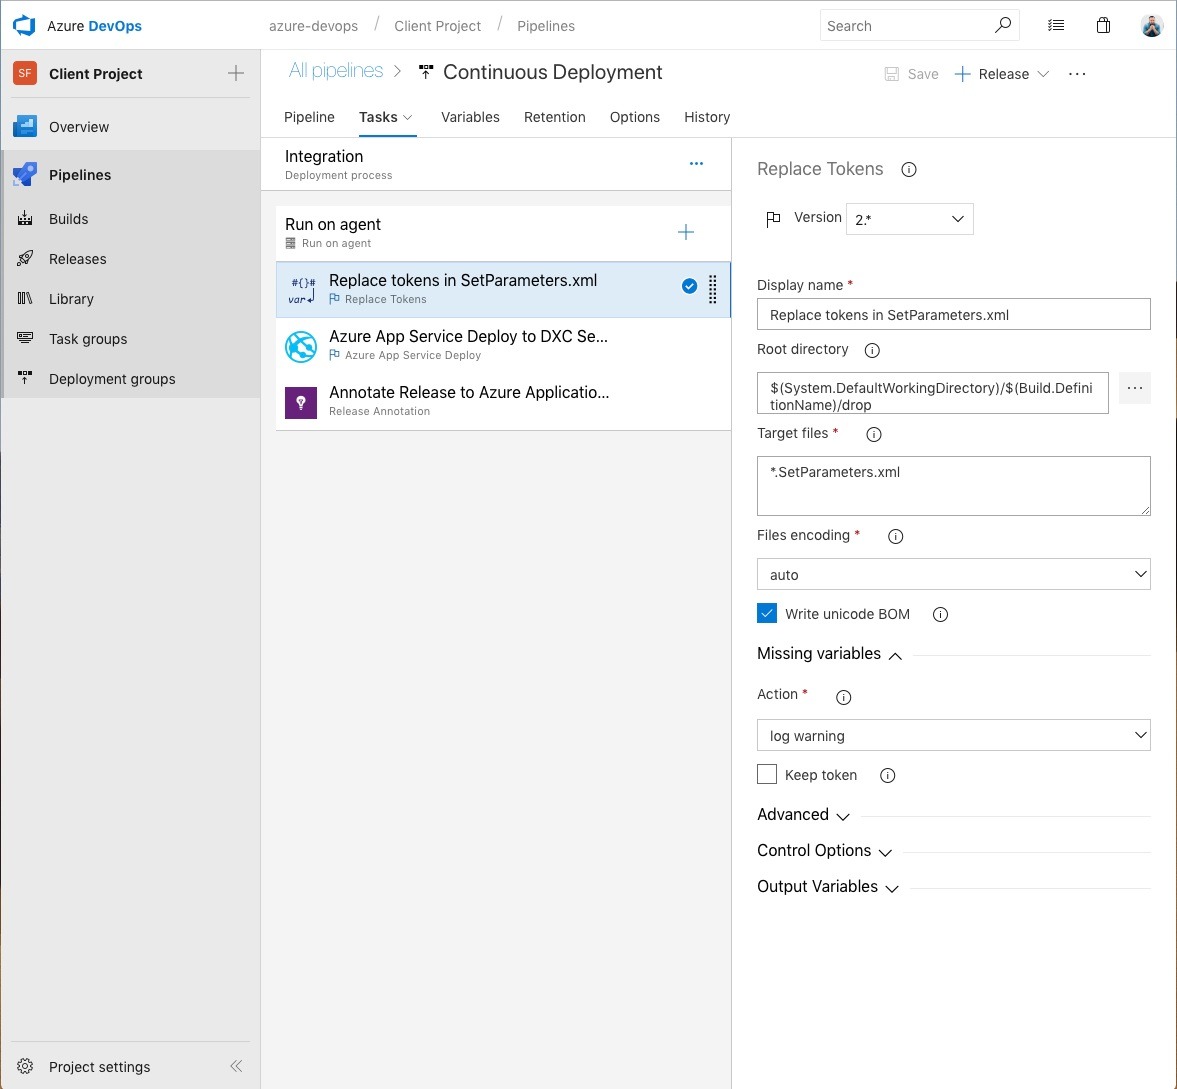Switch to the Options tab
Screen dimensions: 1177x1089
click(x=634, y=117)
